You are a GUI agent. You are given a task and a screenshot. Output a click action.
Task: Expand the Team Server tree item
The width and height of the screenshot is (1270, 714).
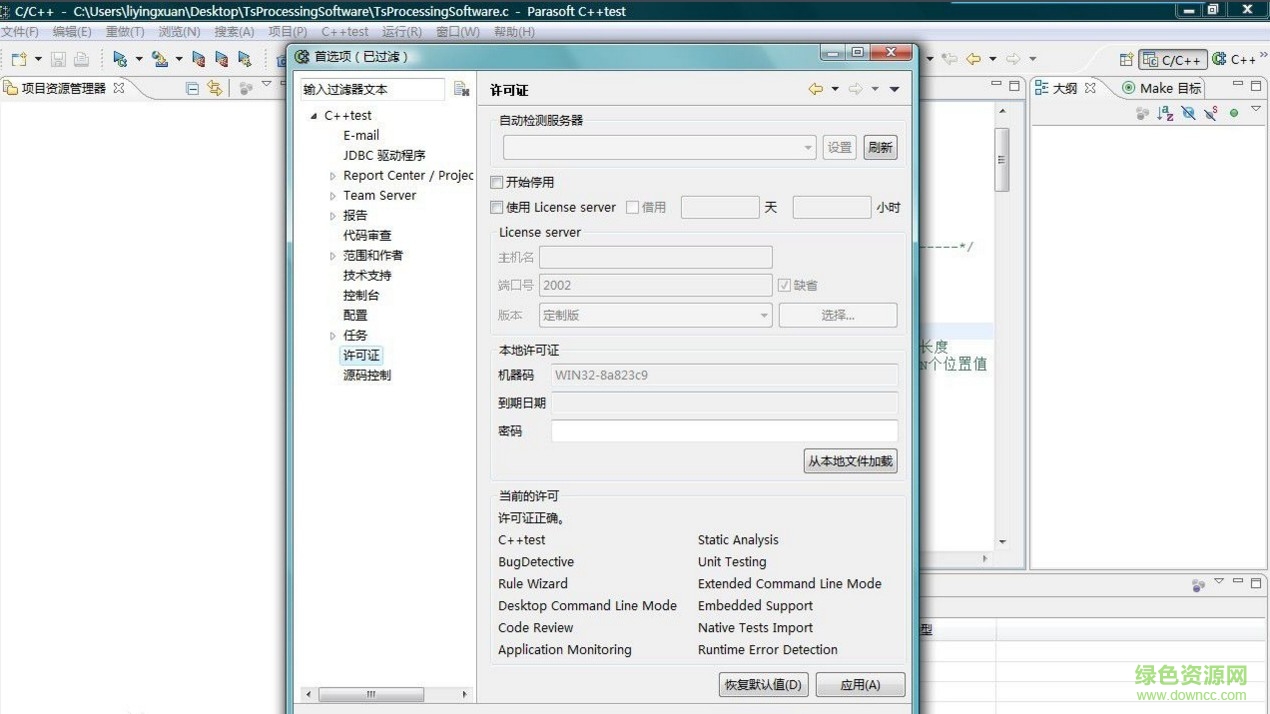(333, 195)
